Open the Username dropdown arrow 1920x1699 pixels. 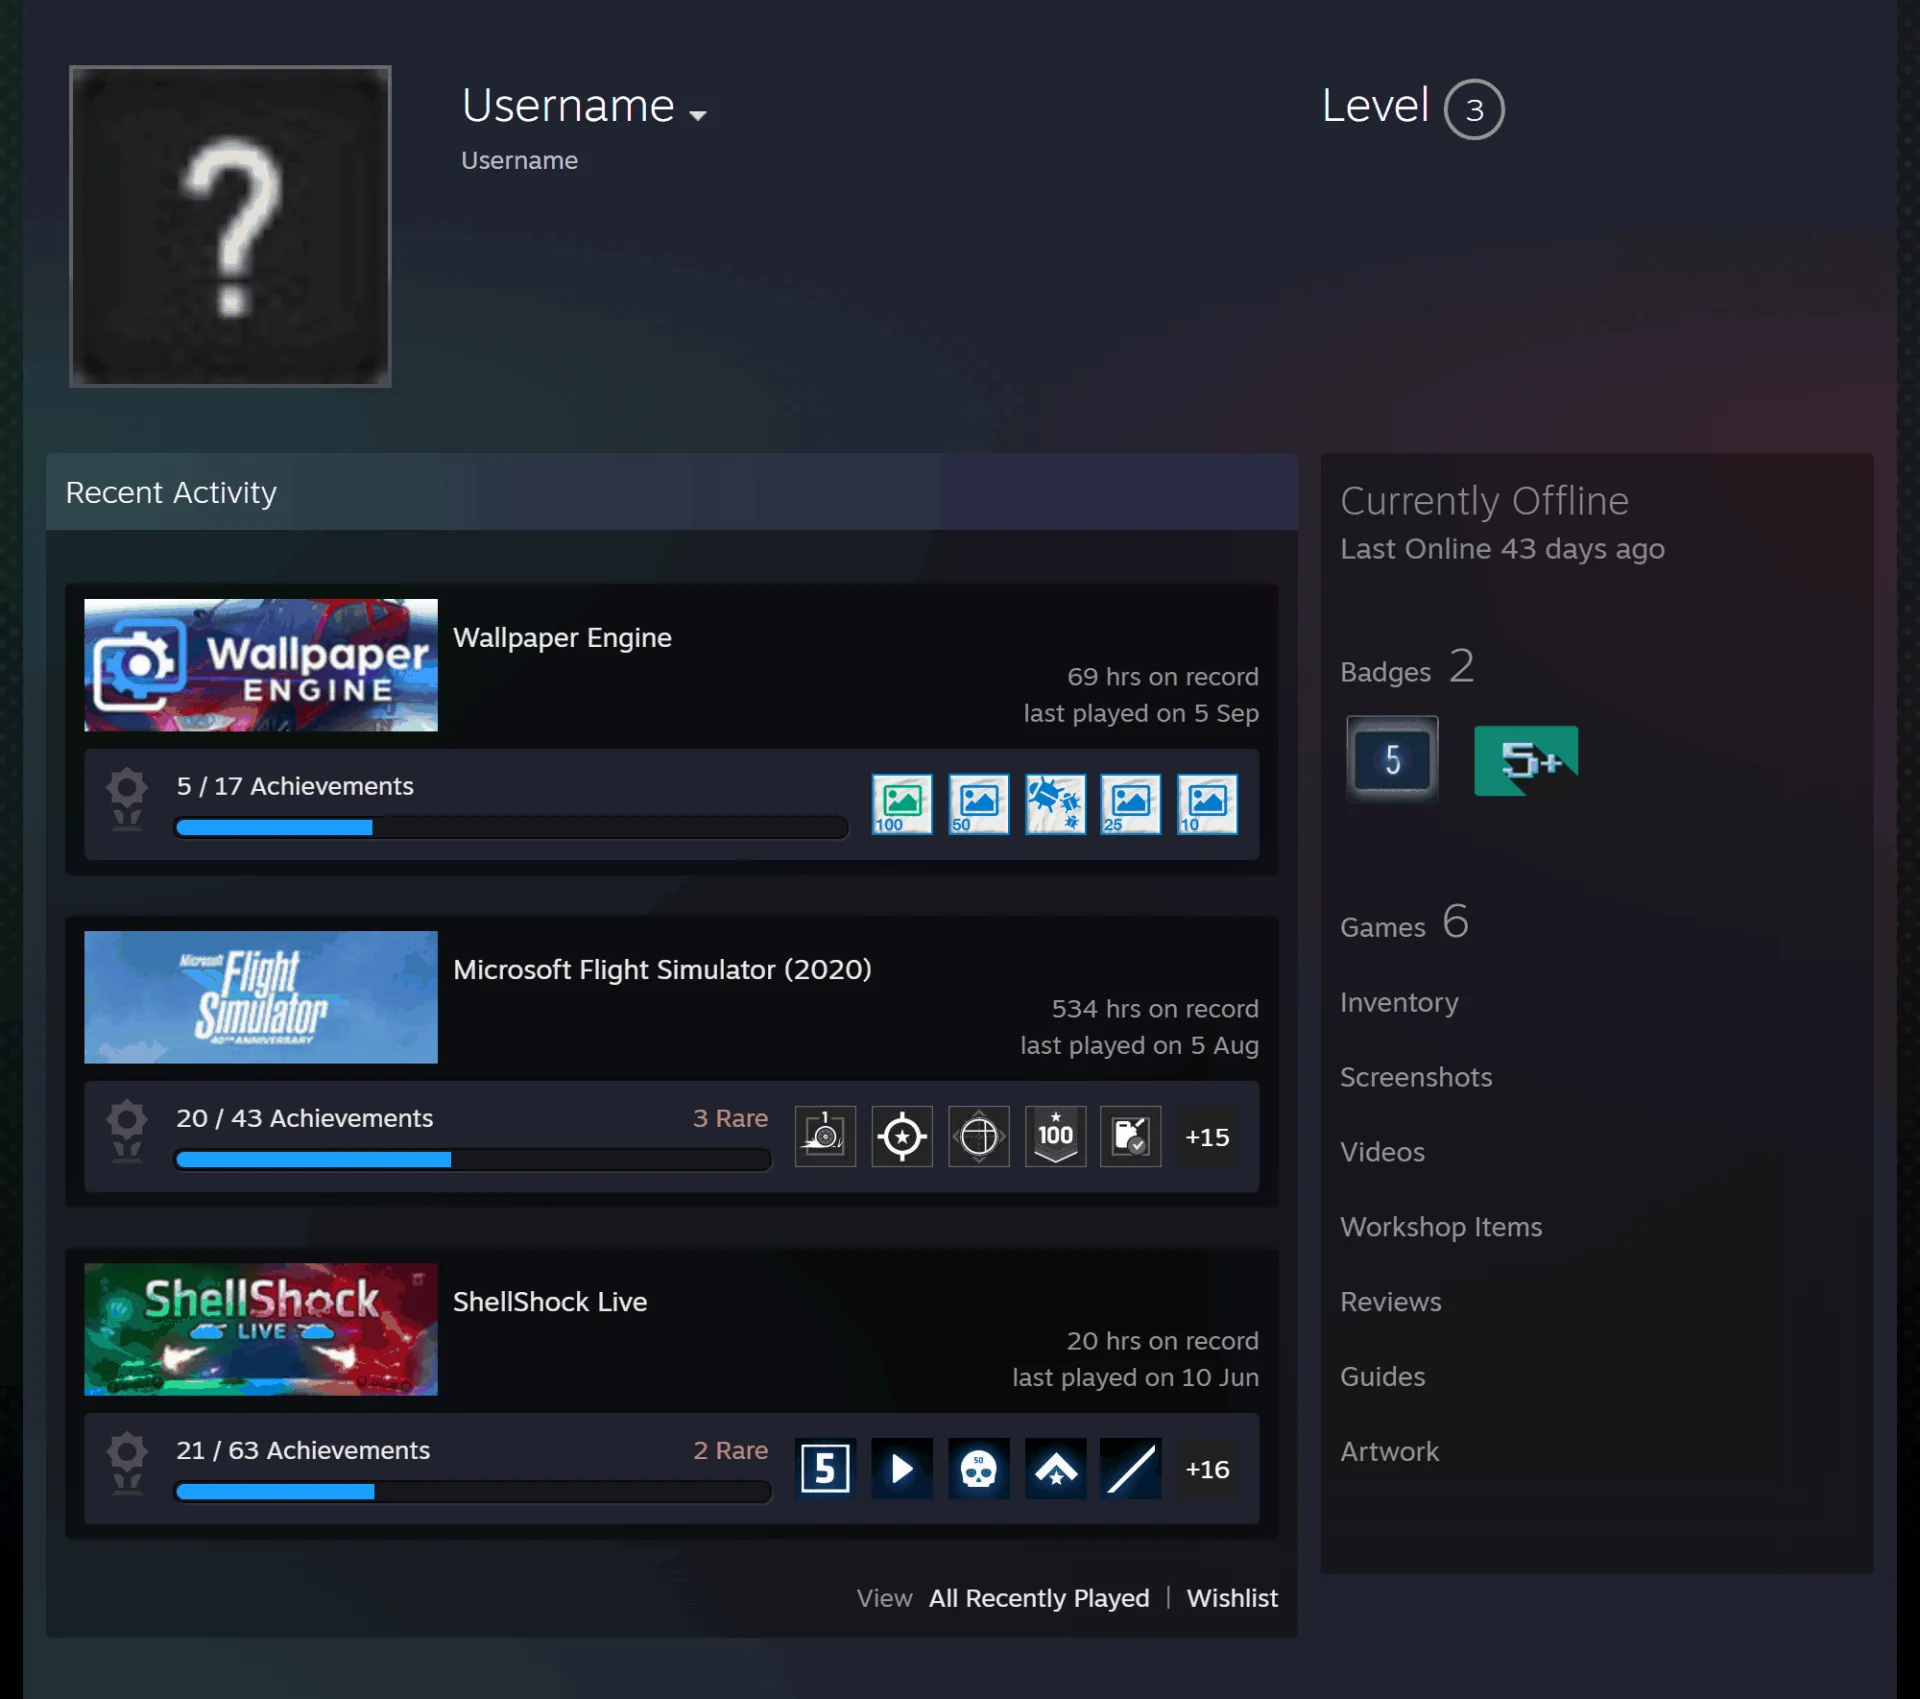click(698, 115)
